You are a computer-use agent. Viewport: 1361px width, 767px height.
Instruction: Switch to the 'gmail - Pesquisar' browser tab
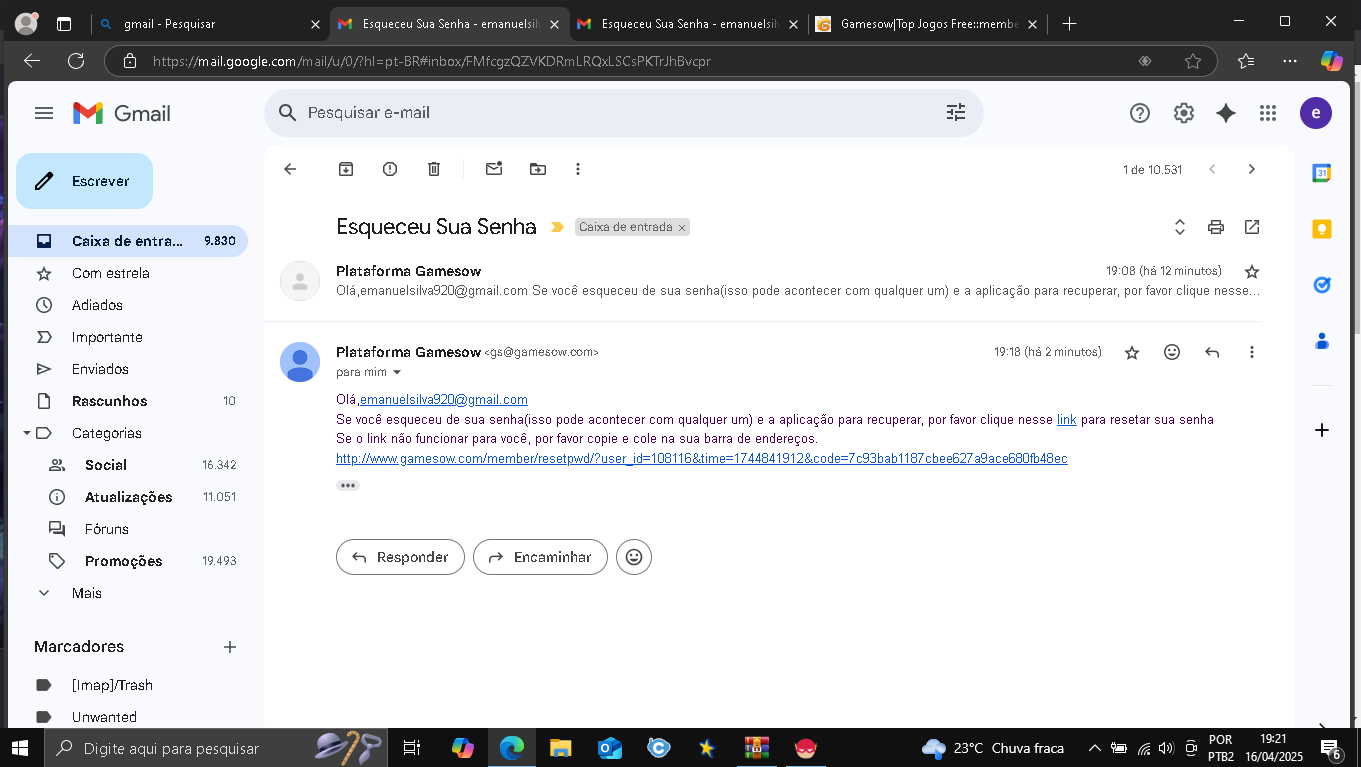(210, 23)
